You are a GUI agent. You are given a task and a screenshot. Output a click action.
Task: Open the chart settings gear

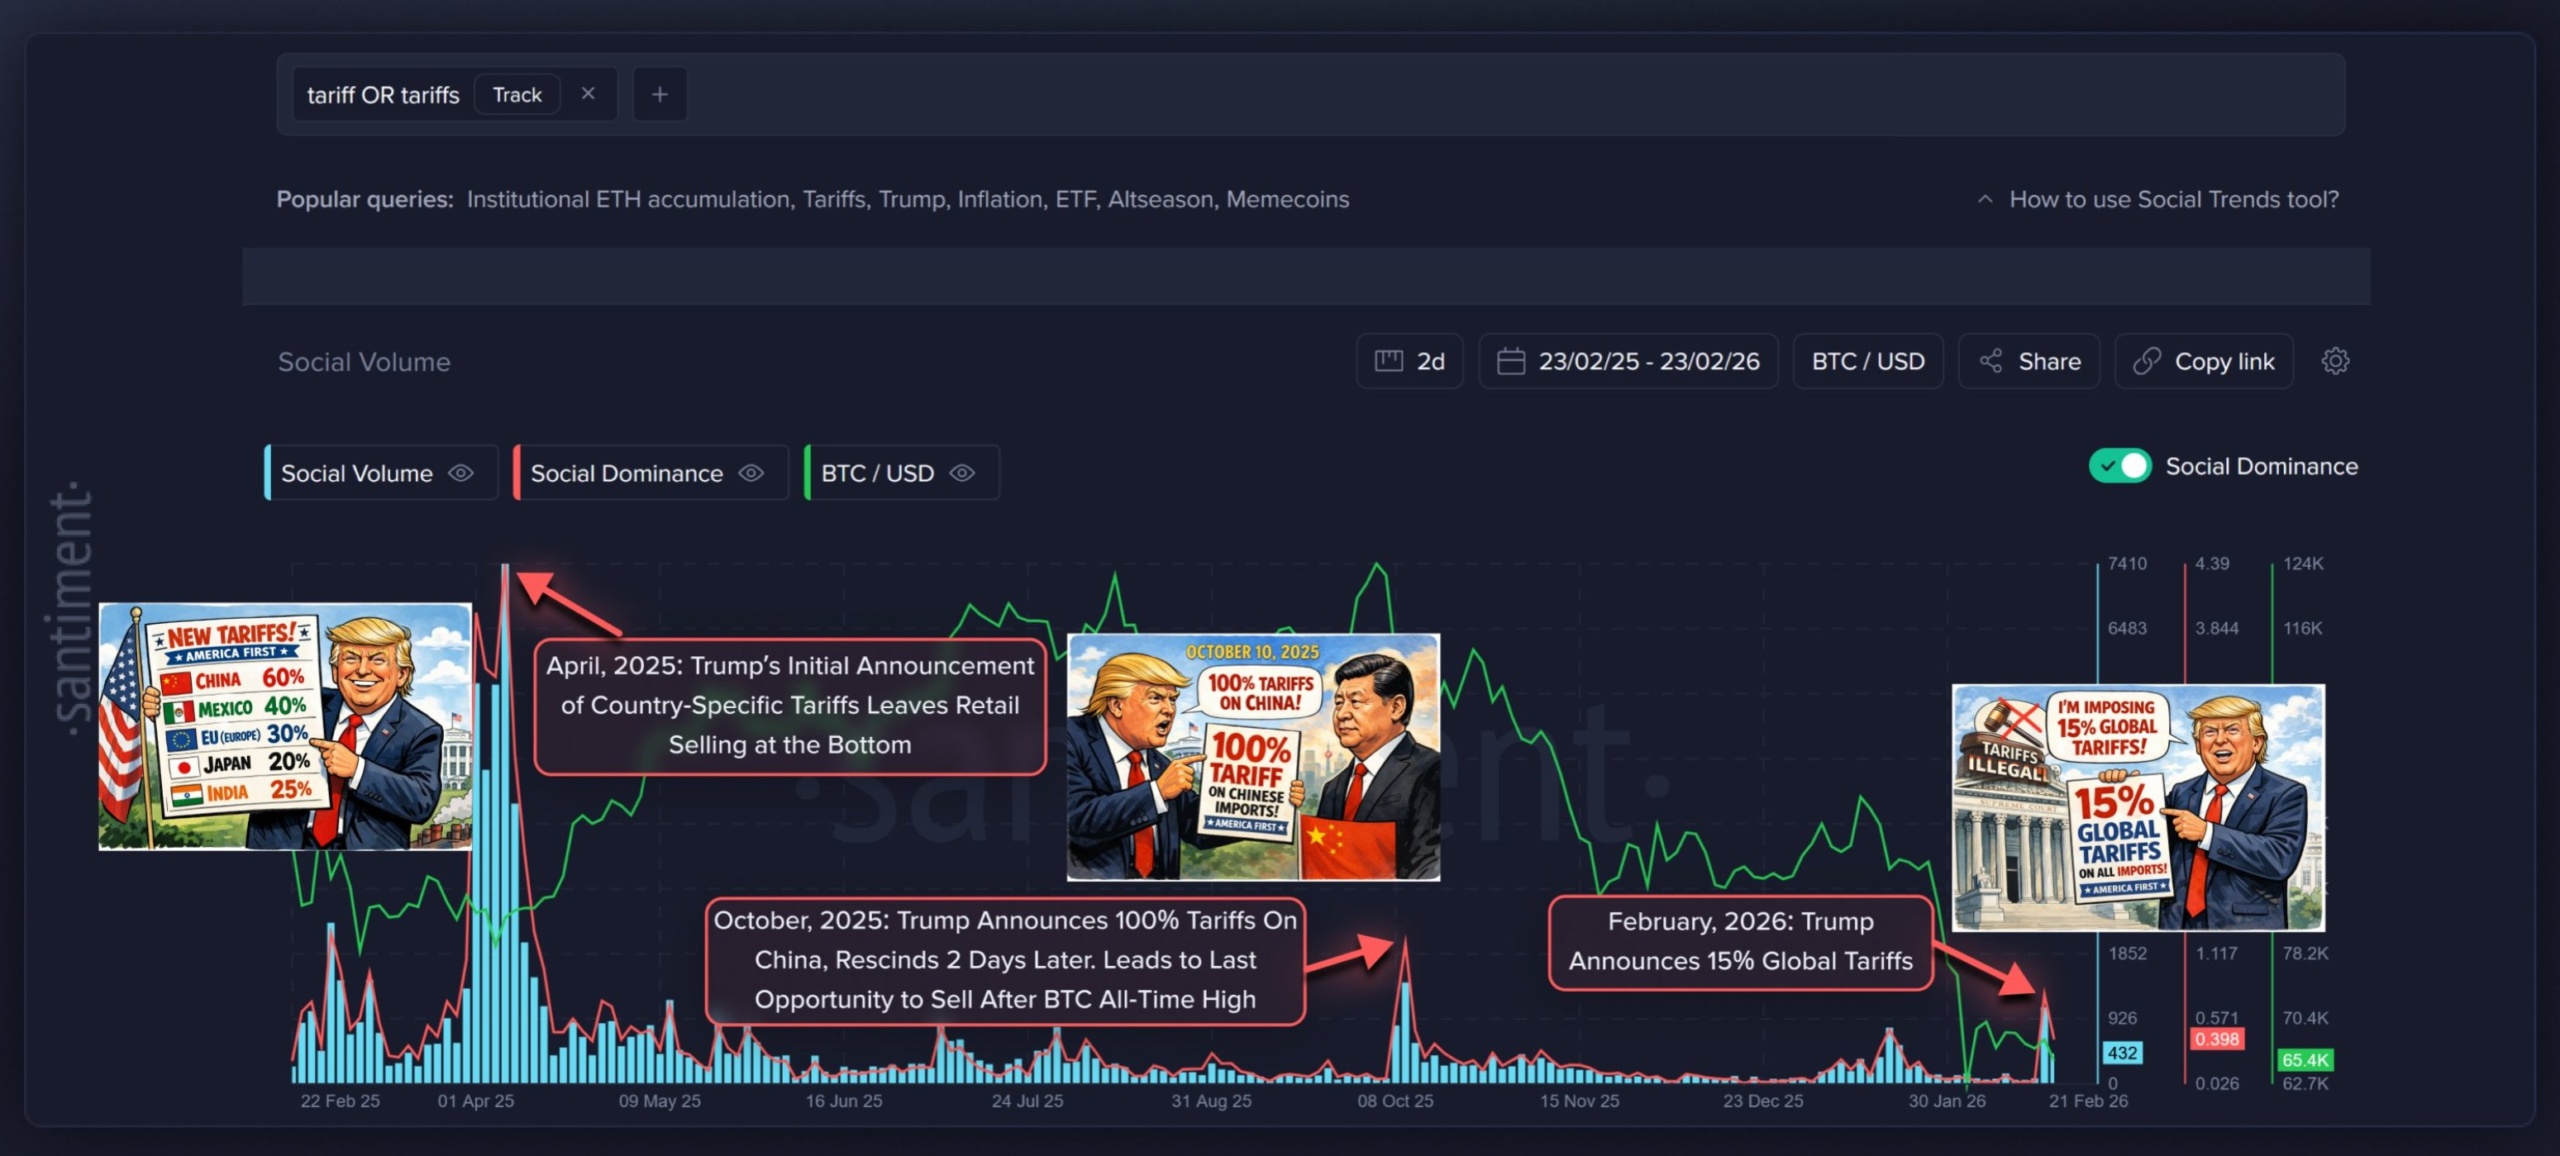pos(2337,361)
